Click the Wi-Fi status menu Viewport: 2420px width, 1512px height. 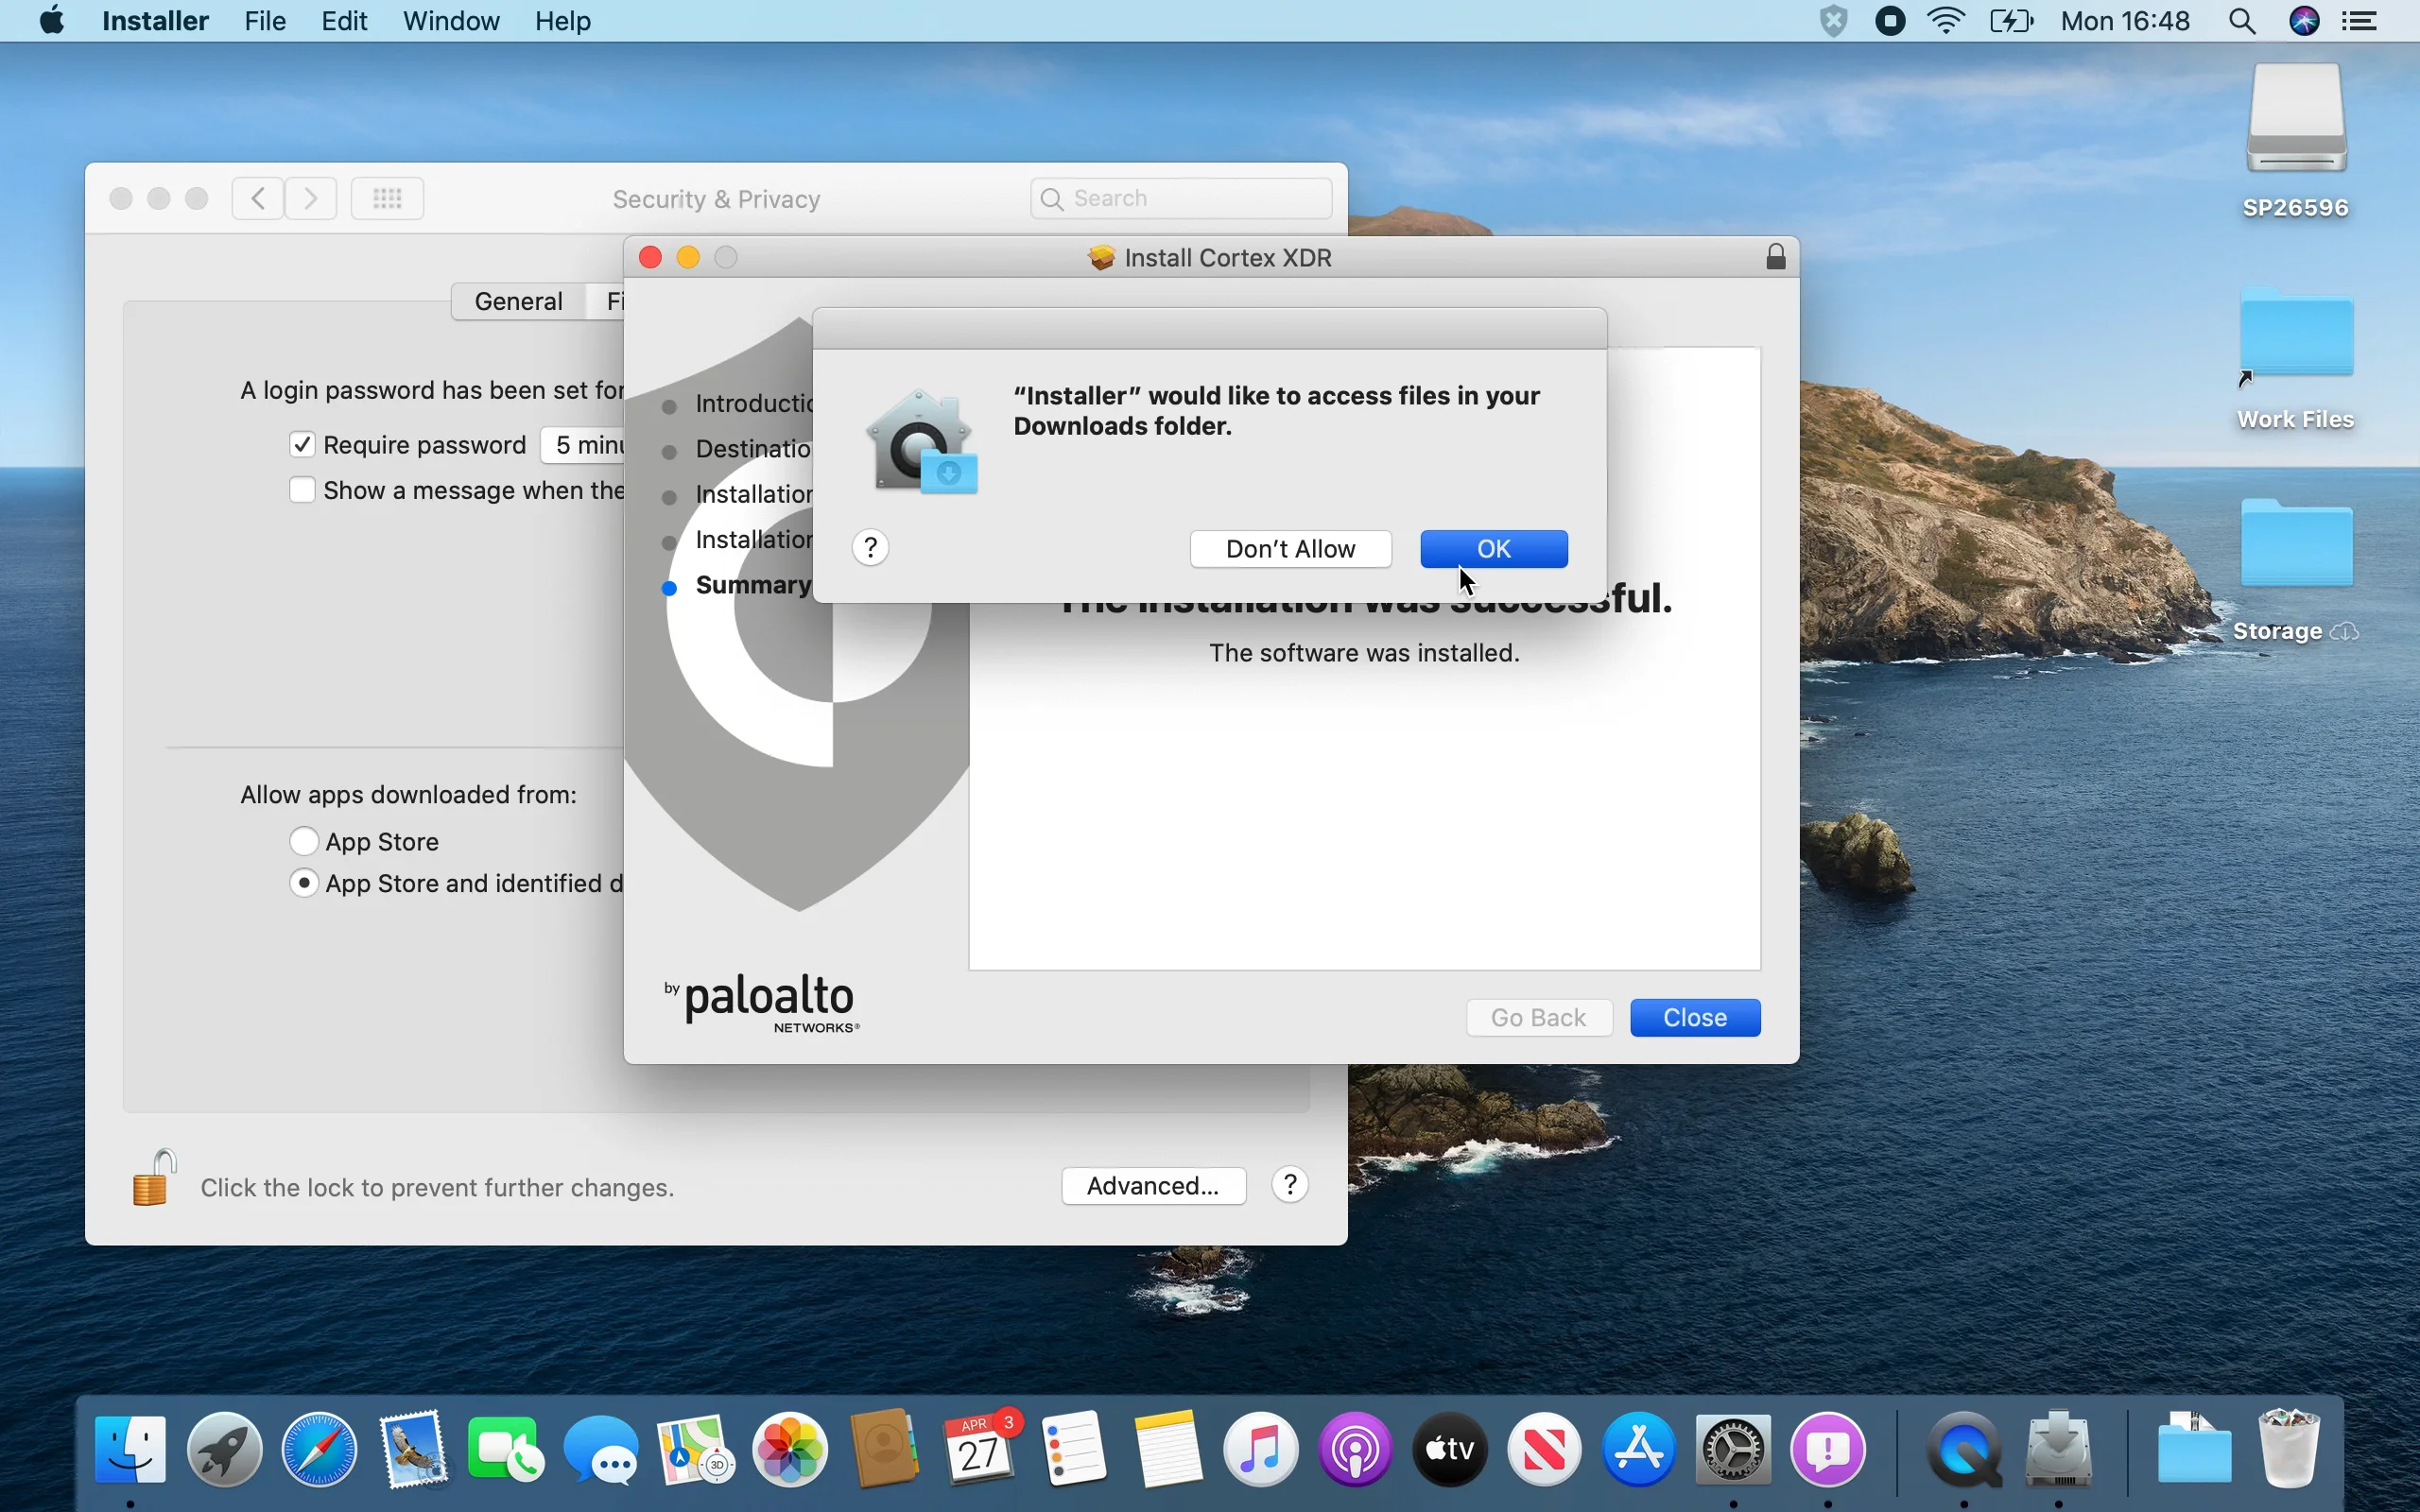pyautogui.click(x=1945, y=20)
